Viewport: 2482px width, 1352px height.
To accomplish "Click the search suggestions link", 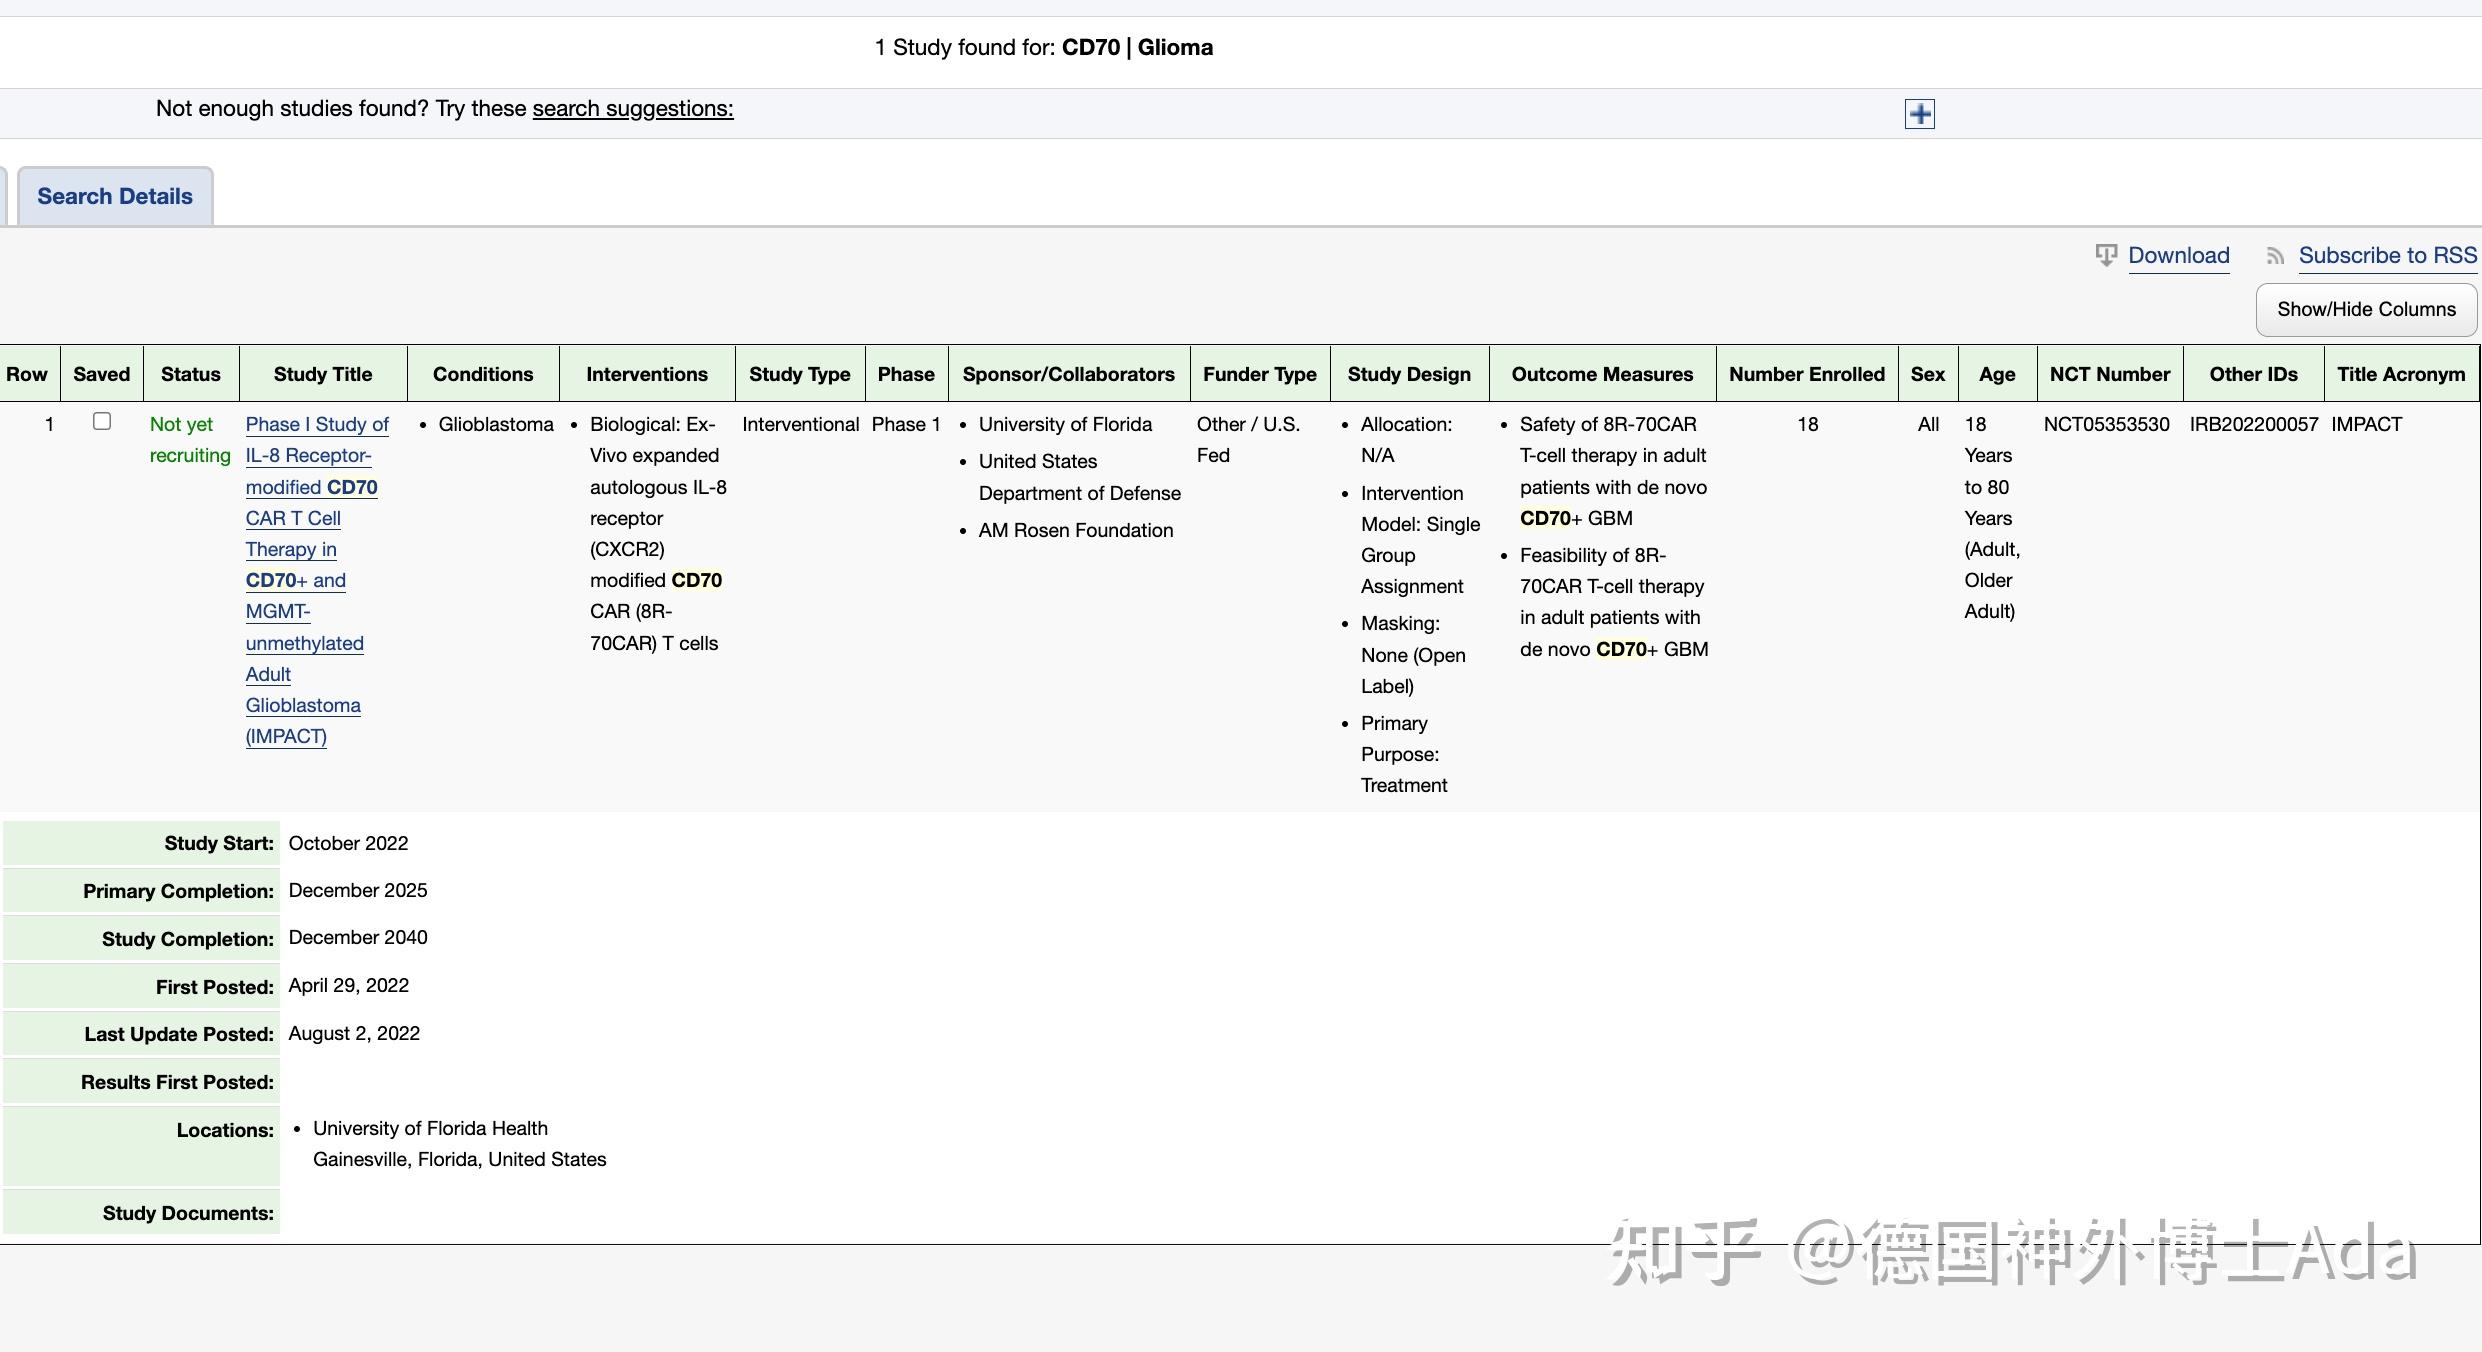I will 632,109.
